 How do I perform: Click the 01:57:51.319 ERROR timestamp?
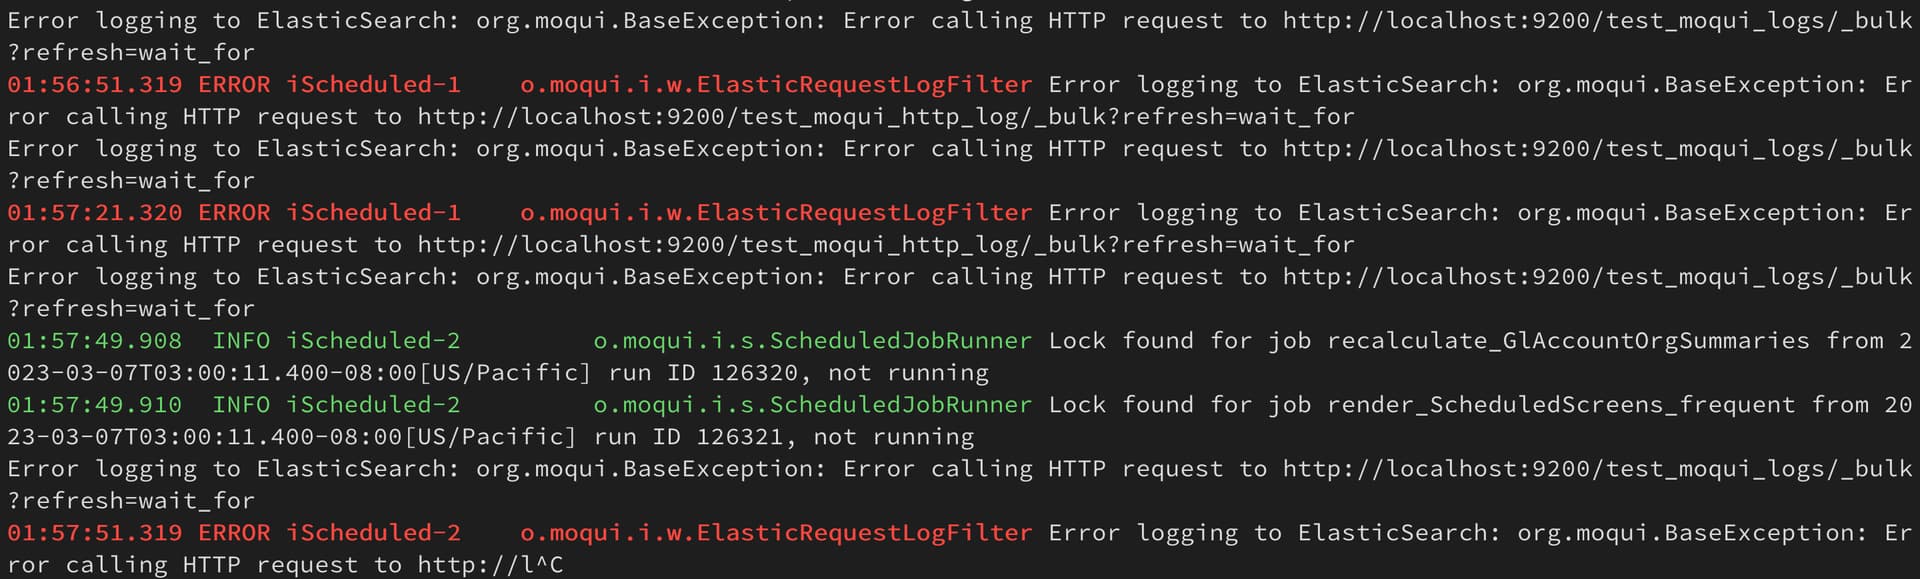point(139,533)
